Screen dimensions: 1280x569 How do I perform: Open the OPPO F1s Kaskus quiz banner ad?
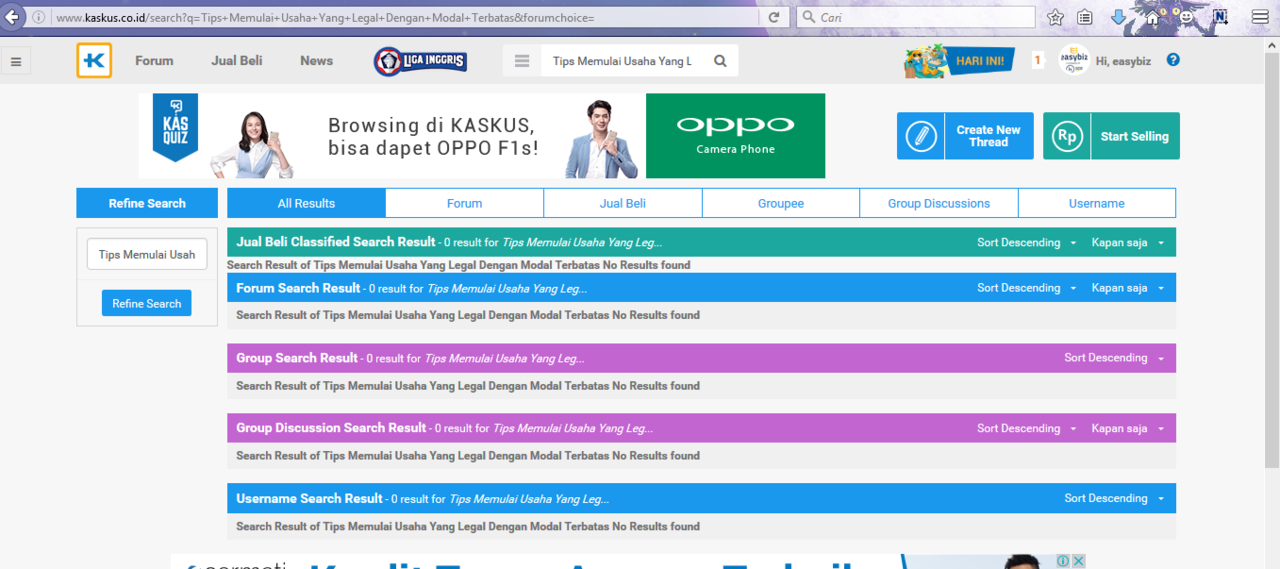point(482,136)
